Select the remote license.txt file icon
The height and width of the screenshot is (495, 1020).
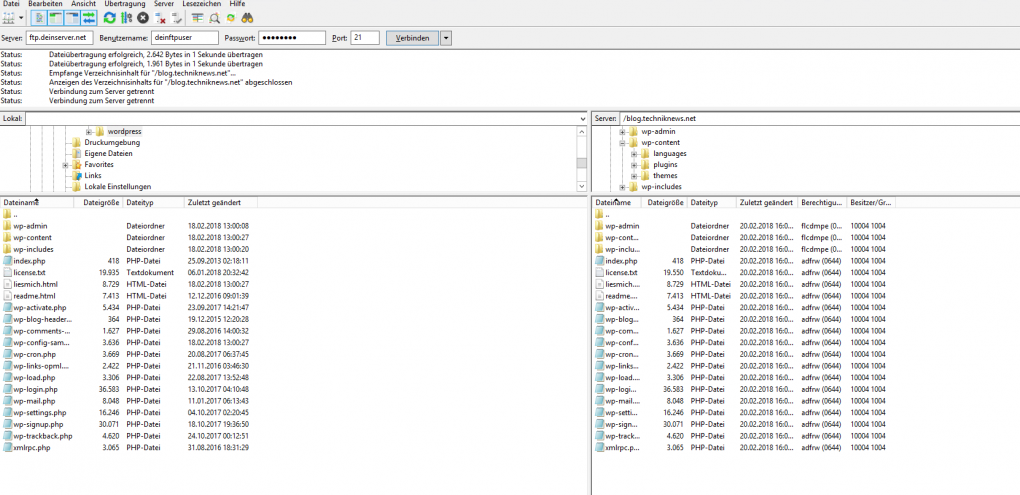coord(600,273)
